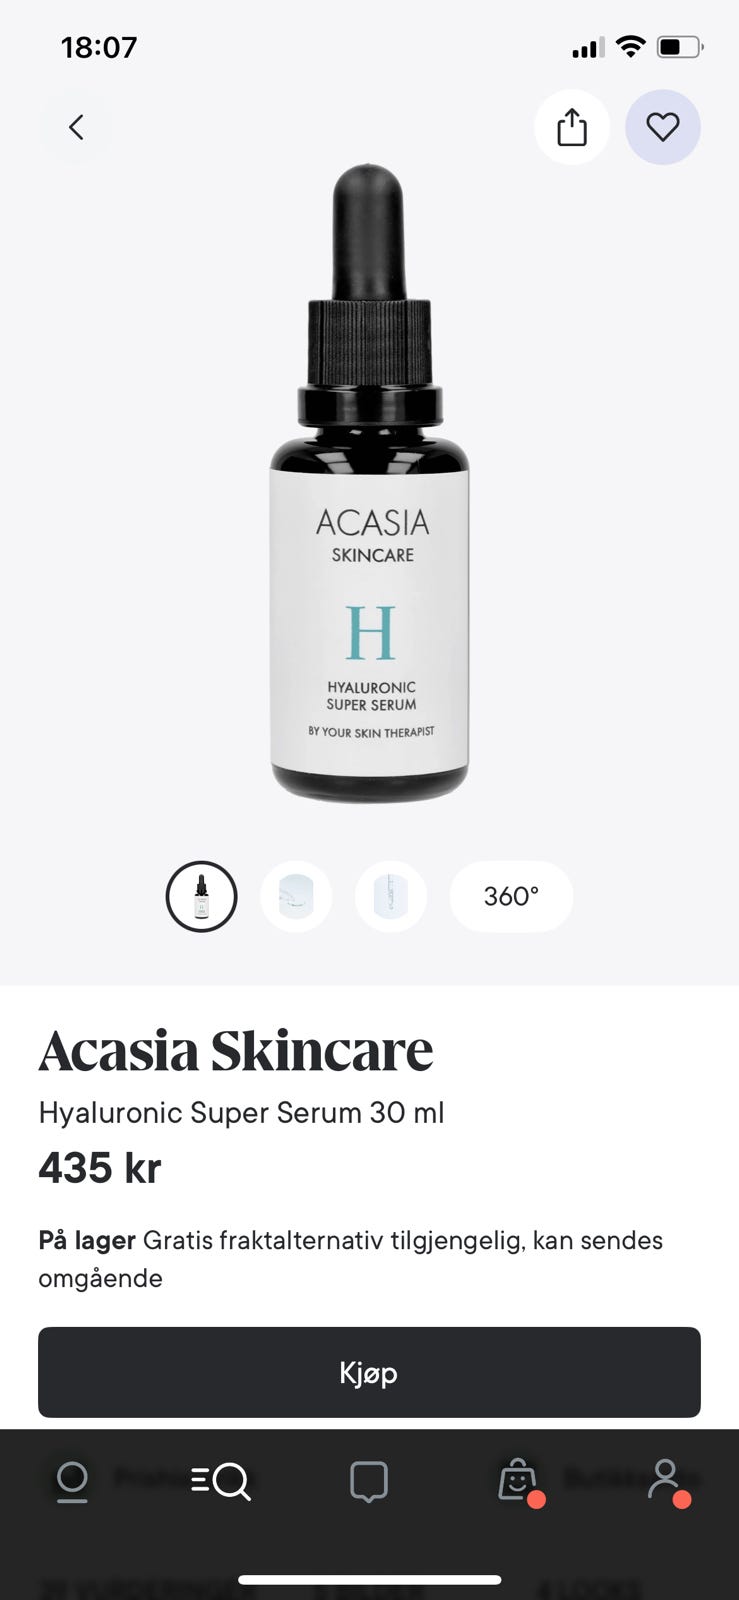Open the chat bubble tab icon
The width and height of the screenshot is (739, 1600).
(x=369, y=1481)
